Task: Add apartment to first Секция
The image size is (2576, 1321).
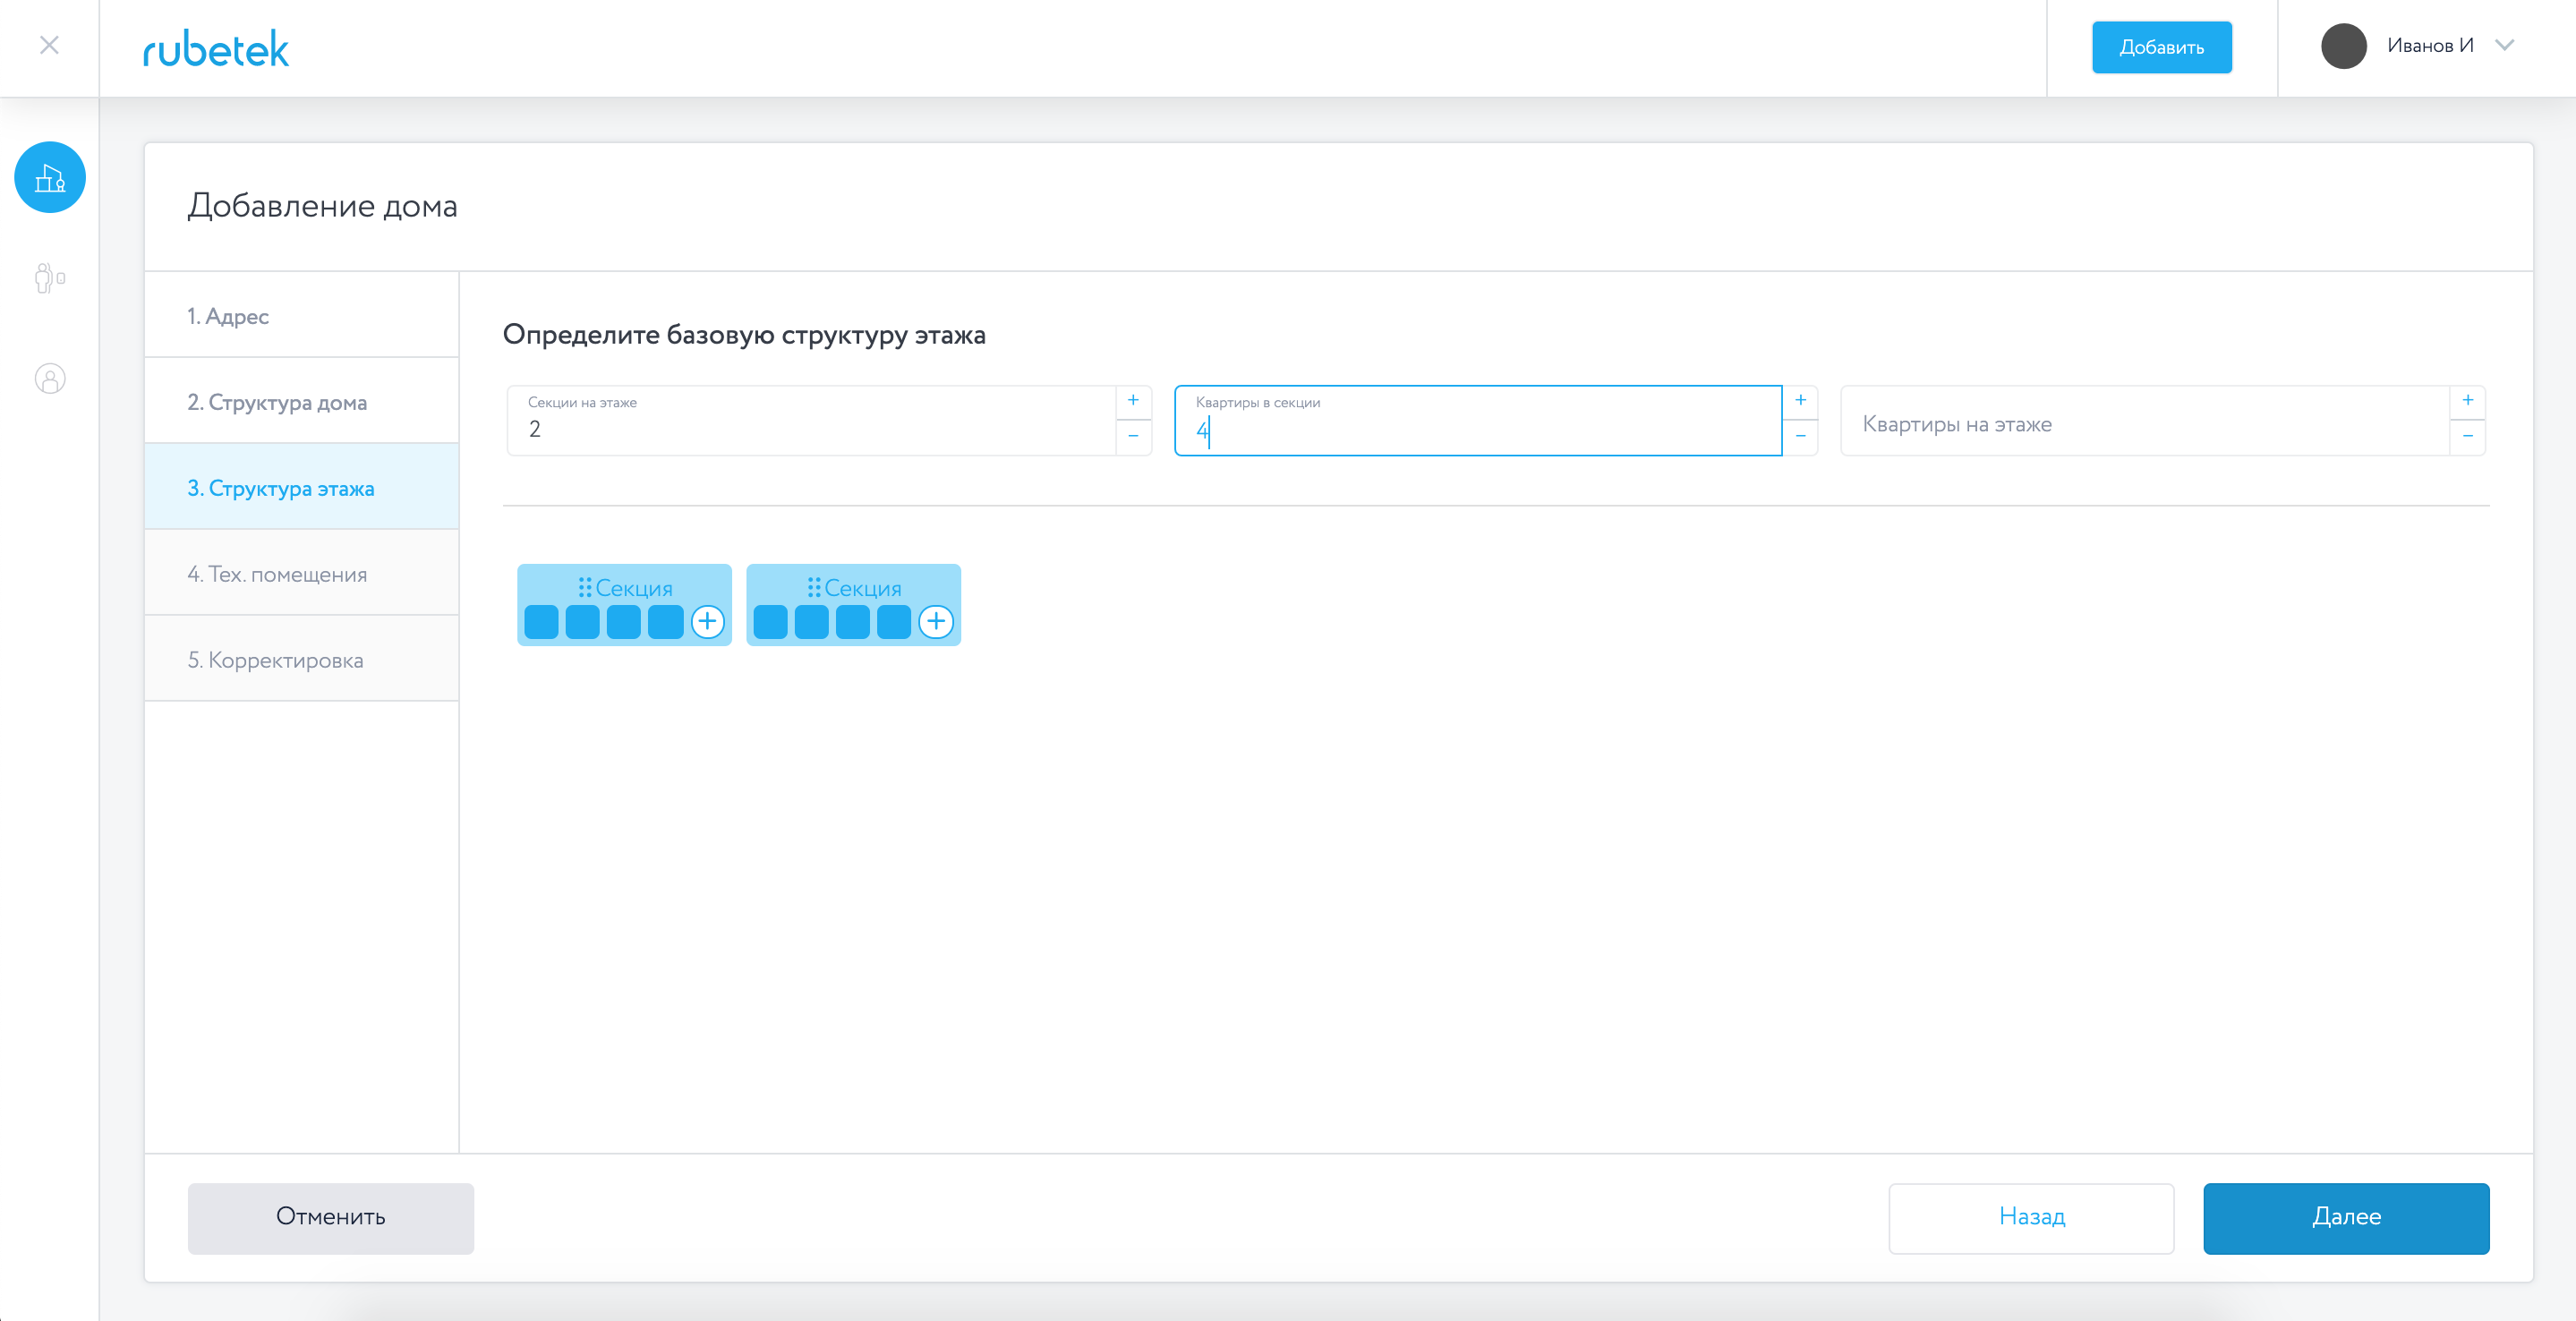Action: pyautogui.click(x=707, y=622)
